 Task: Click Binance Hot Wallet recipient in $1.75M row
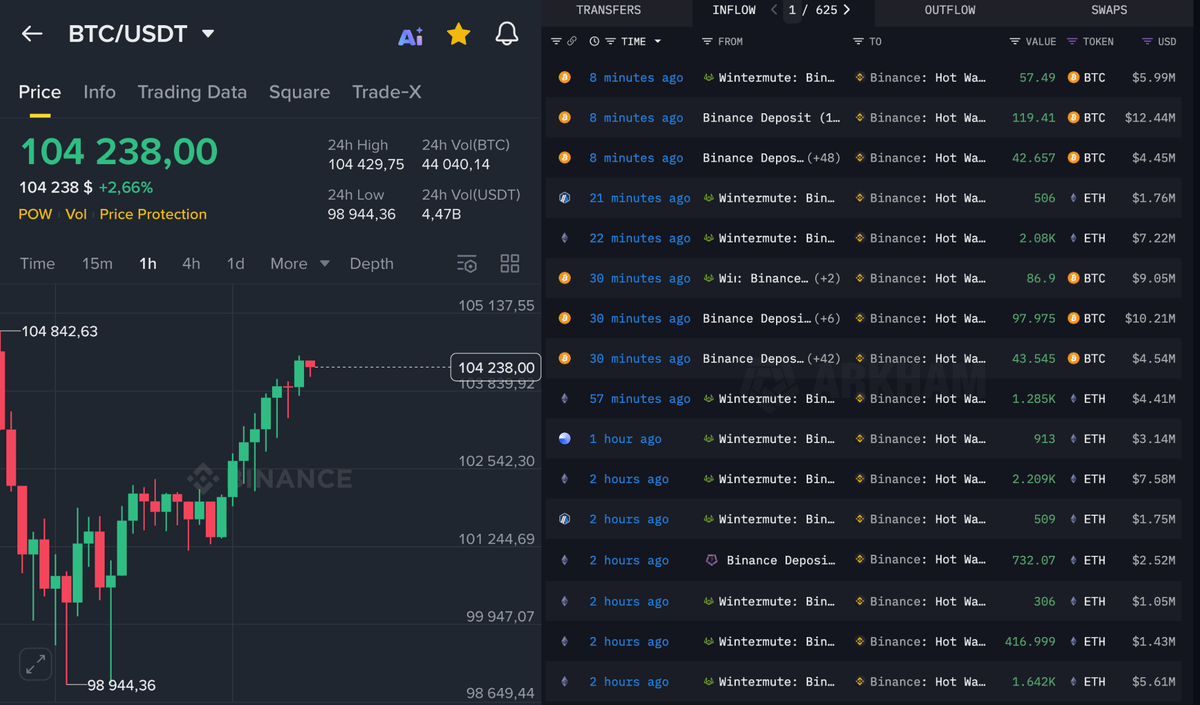pyautogui.click(x=920, y=519)
